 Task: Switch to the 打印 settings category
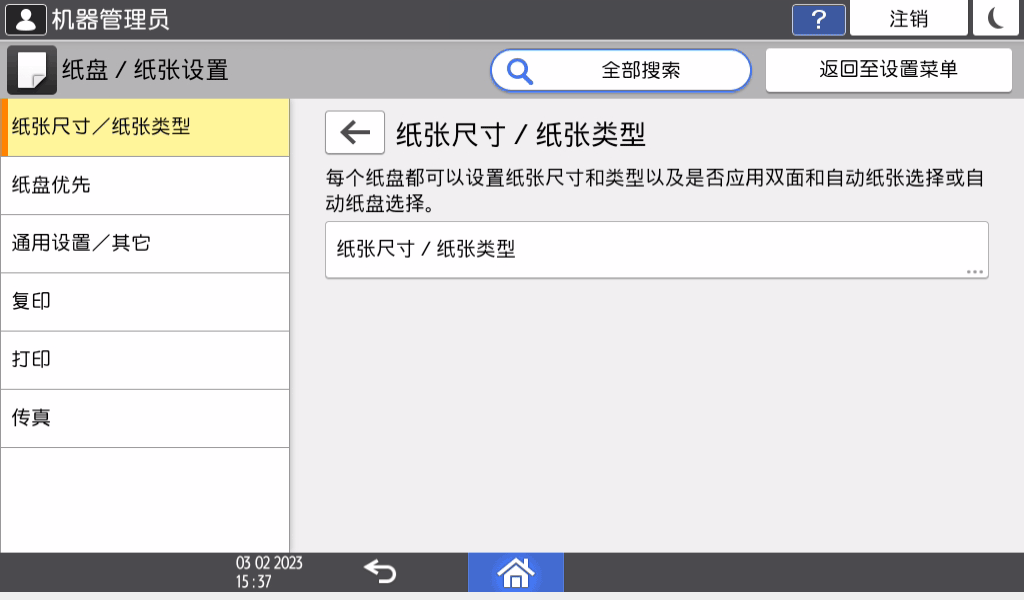[x=145, y=359]
